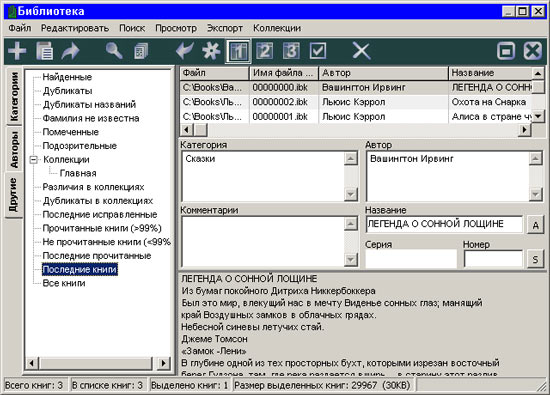Select Не прочитанные книги tree item
The image size is (550, 395).
(x=106, y=242)
